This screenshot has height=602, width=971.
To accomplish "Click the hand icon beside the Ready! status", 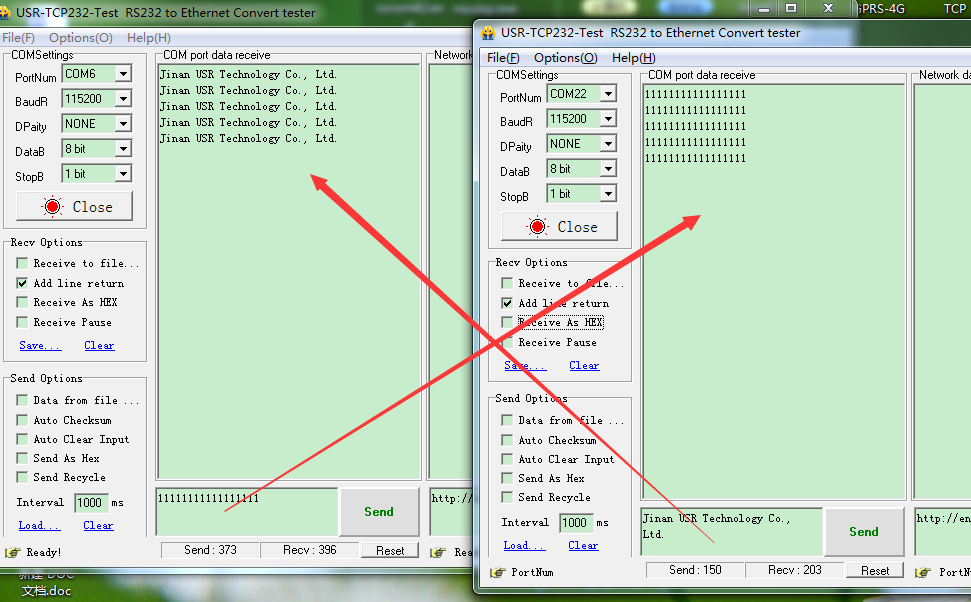I will pos(13,552).
